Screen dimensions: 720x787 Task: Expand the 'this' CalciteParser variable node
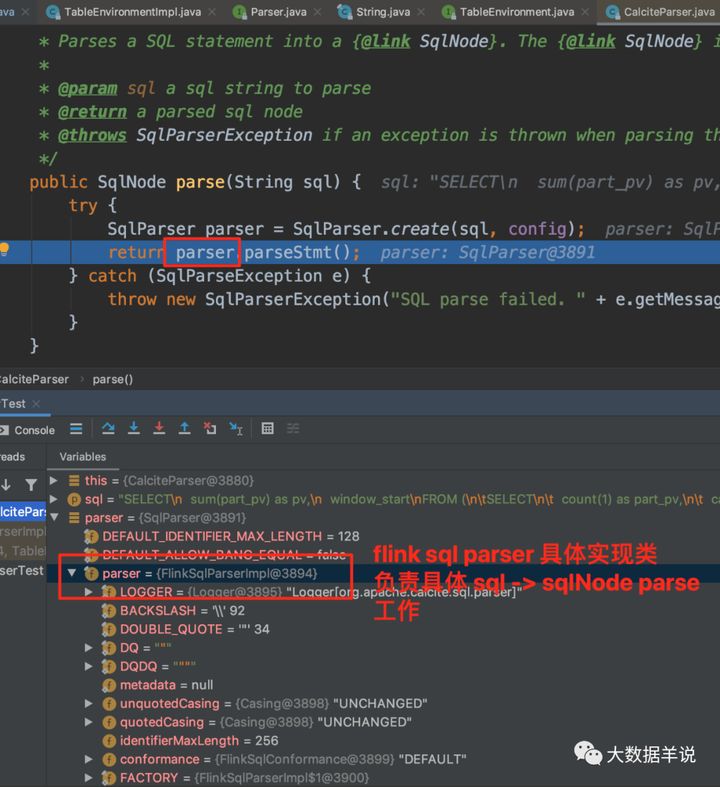(x=53, y=480)
